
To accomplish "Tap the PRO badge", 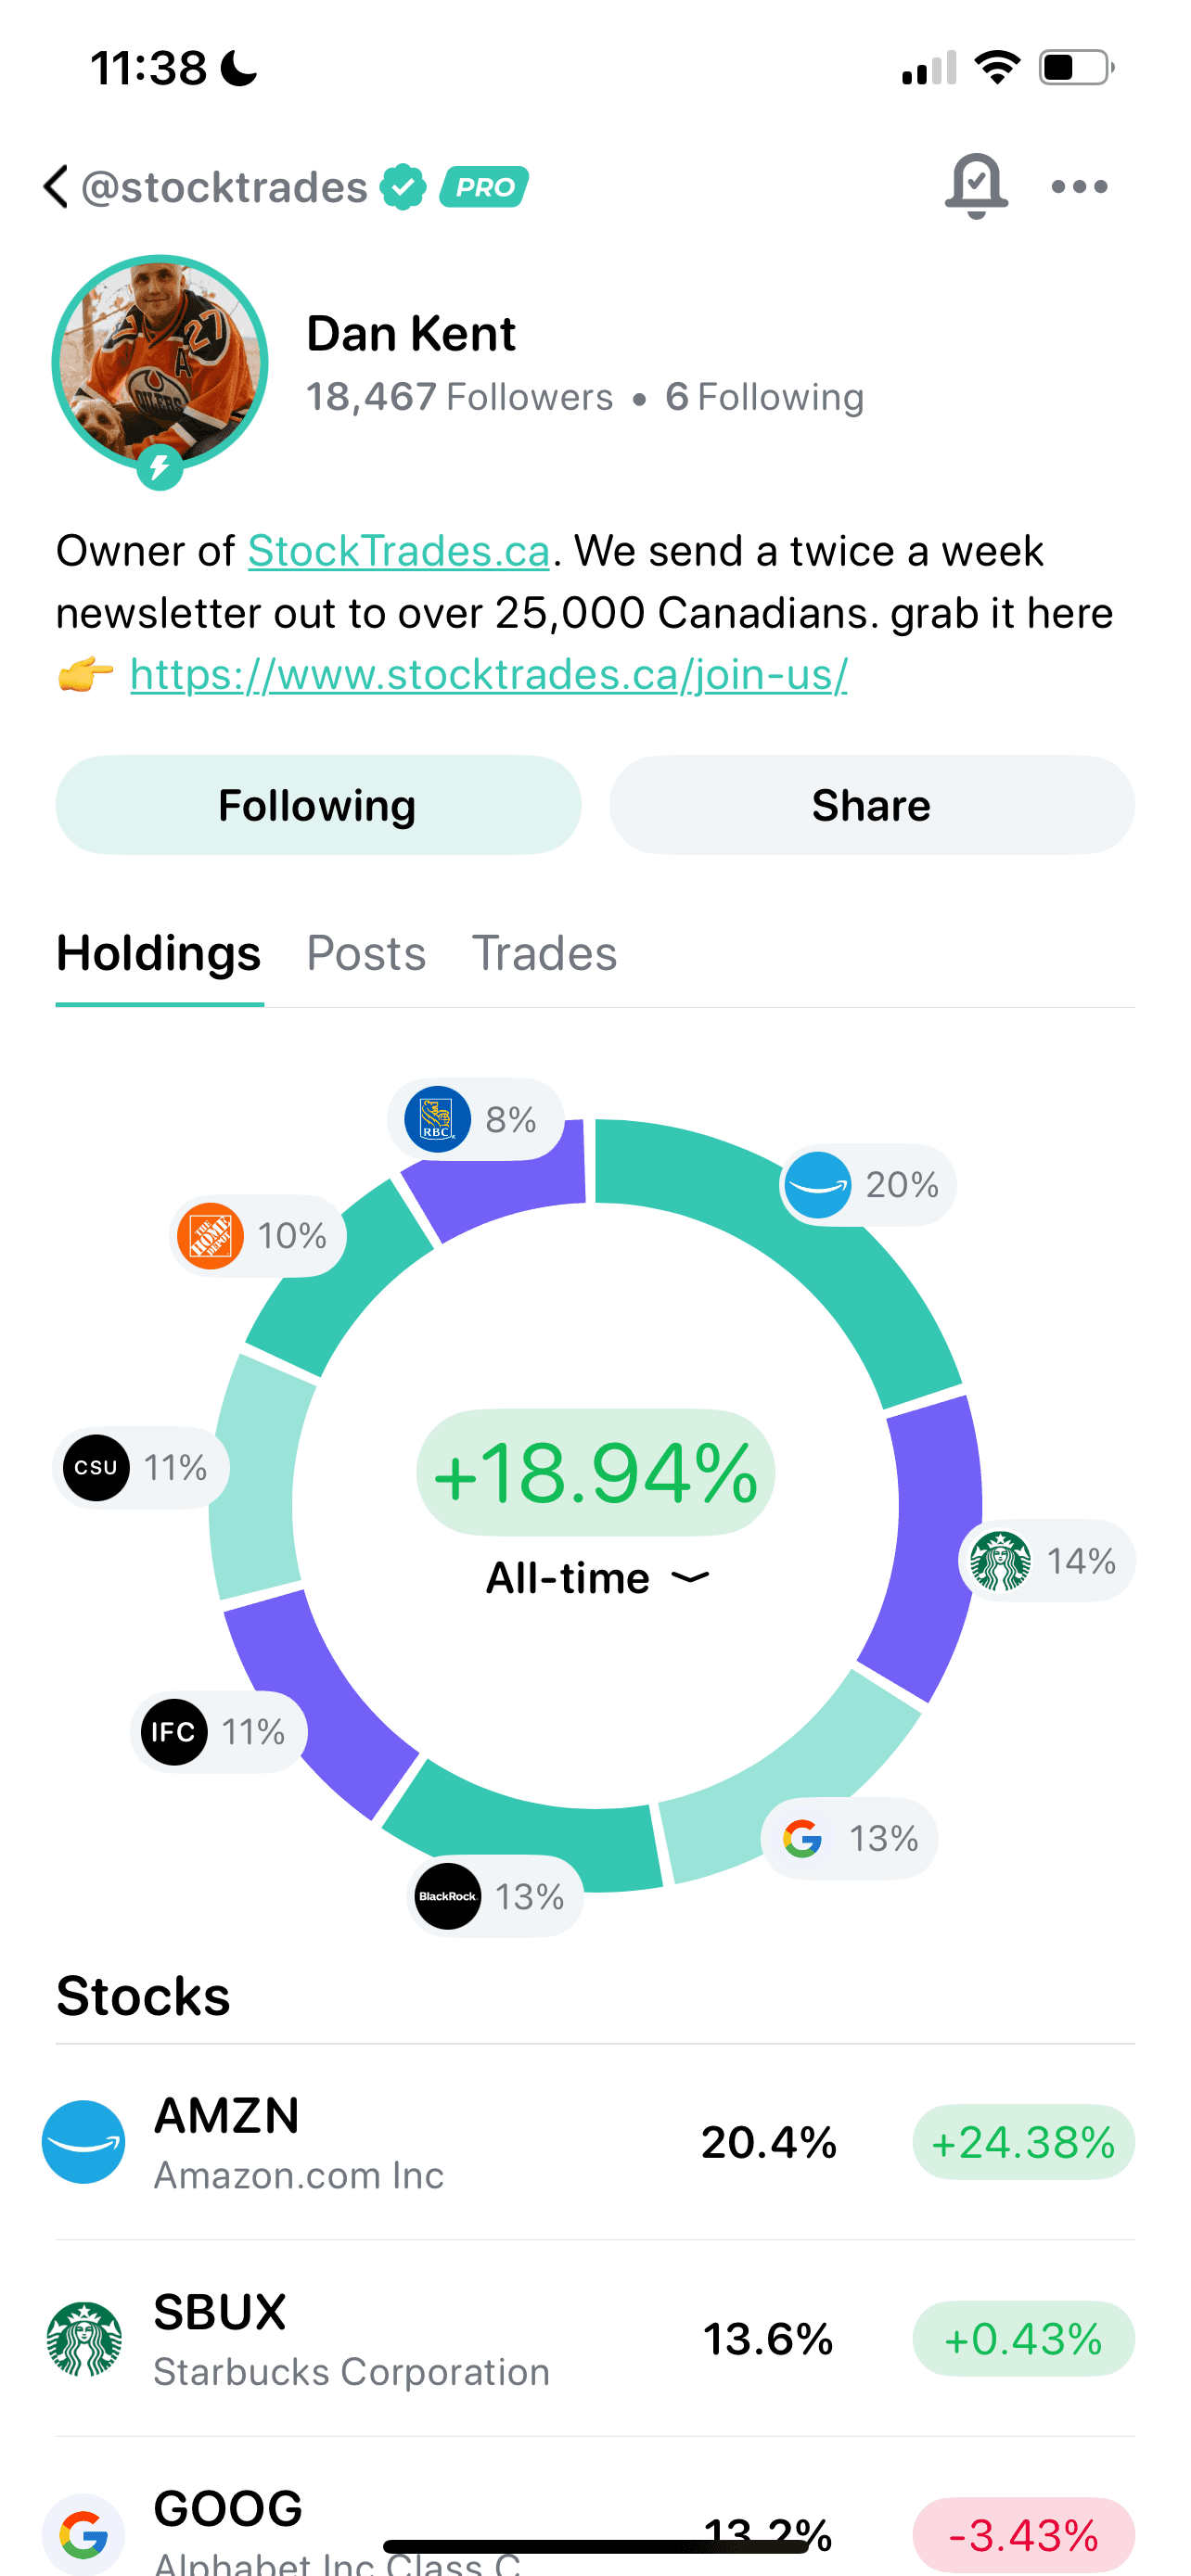I will (x=484, y=187).
